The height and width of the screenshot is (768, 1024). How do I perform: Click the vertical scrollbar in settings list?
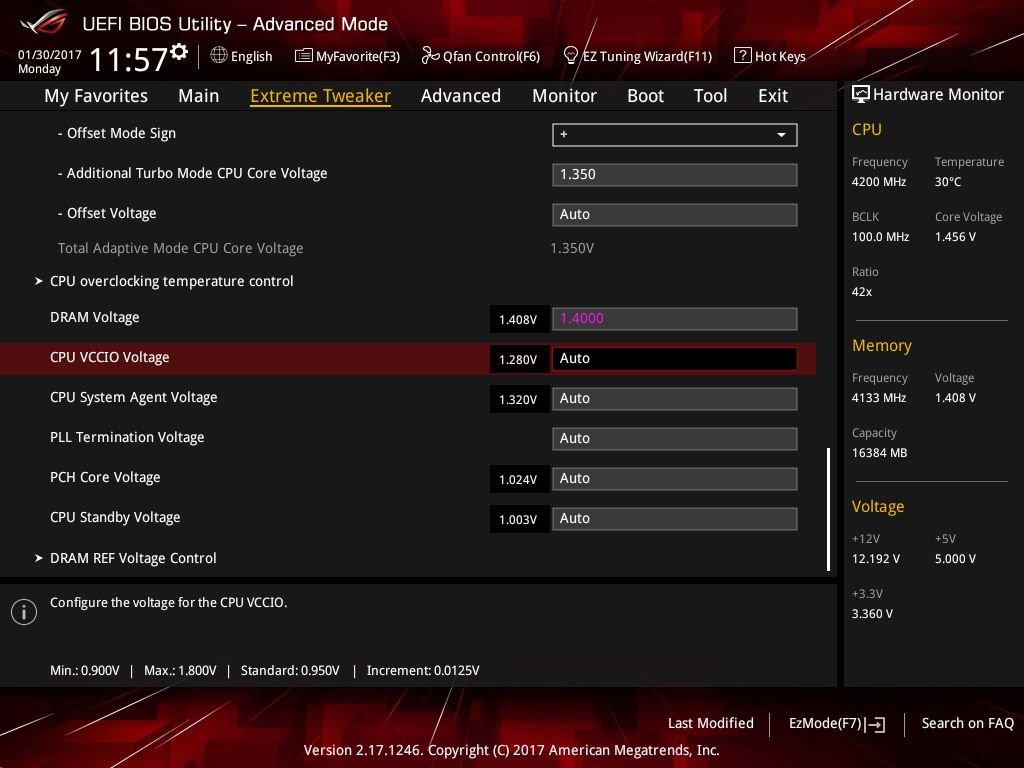point(828,509)
